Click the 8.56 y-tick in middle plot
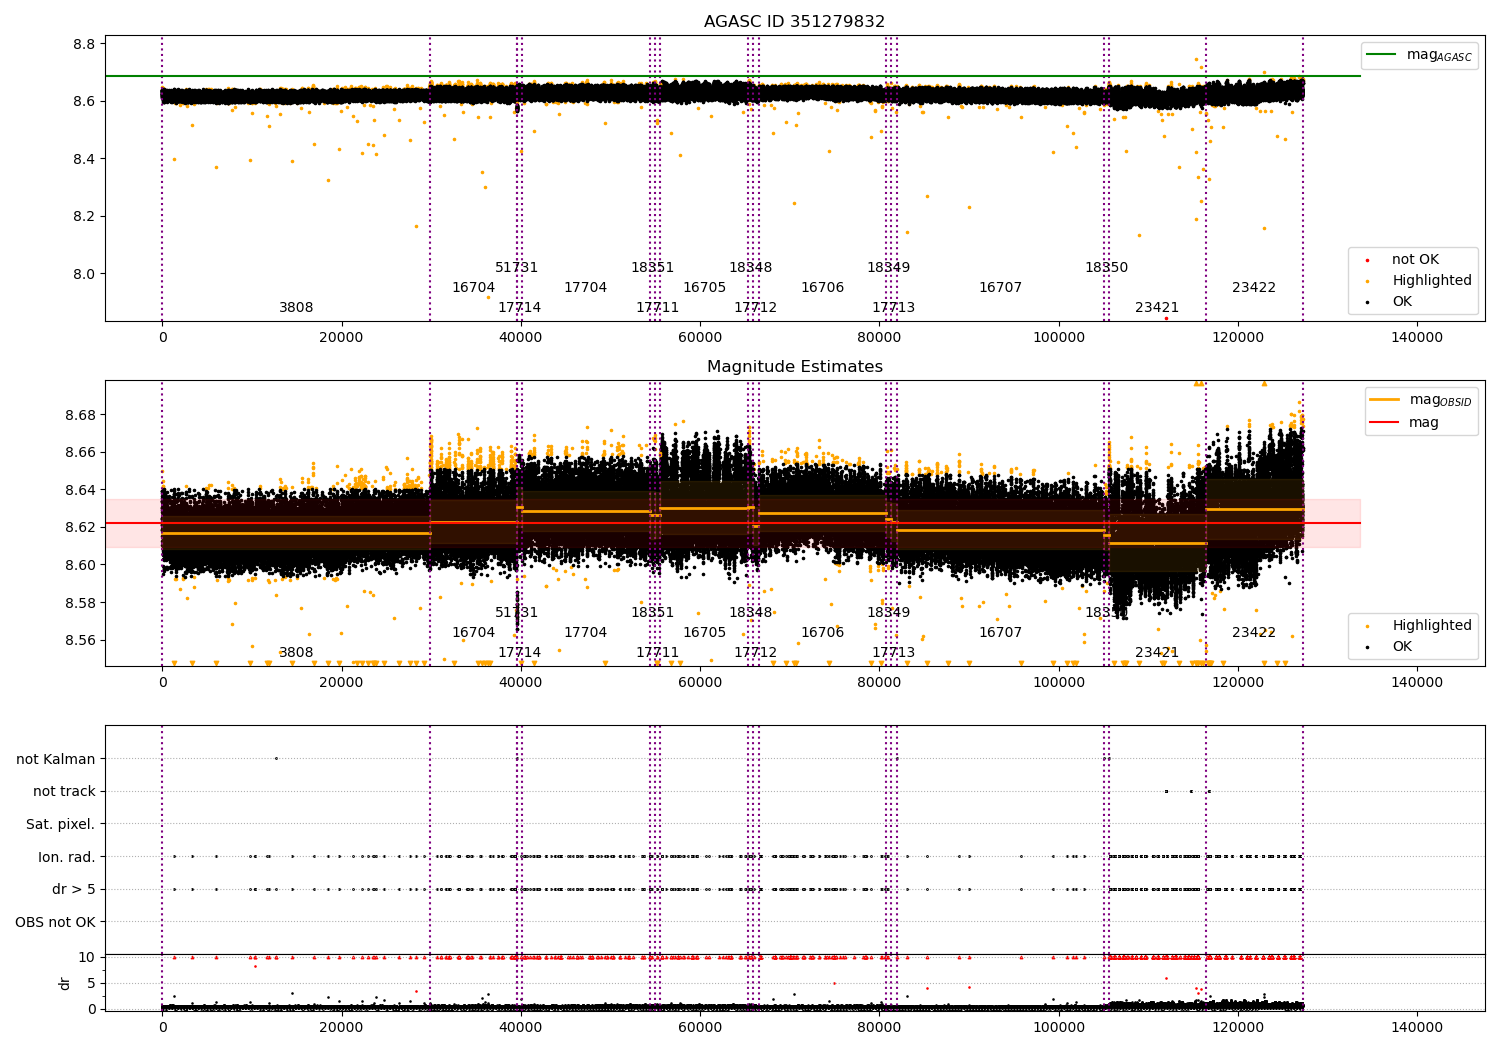This screenshot has height=1050, width=1500. click(80, 641)
